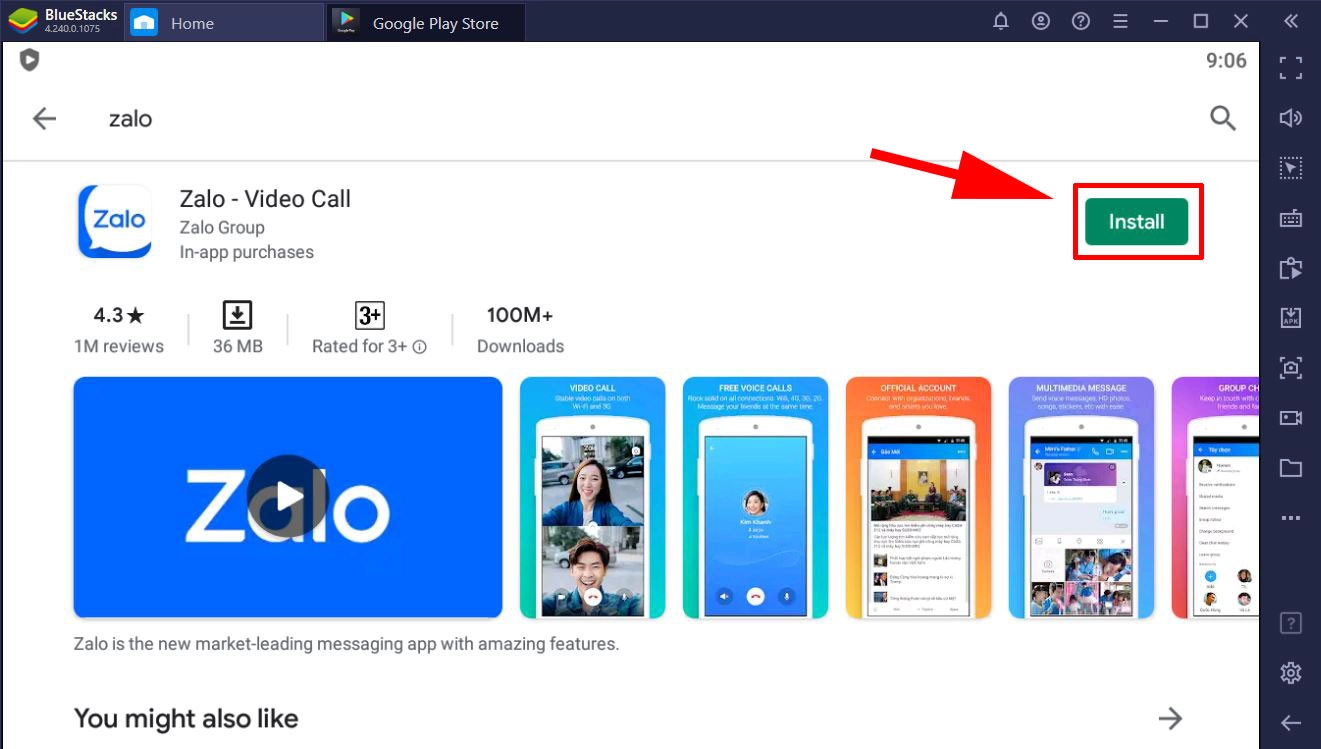Click the BlueStacks logo
Screen dimensions: 1321x749
[23, 21]
